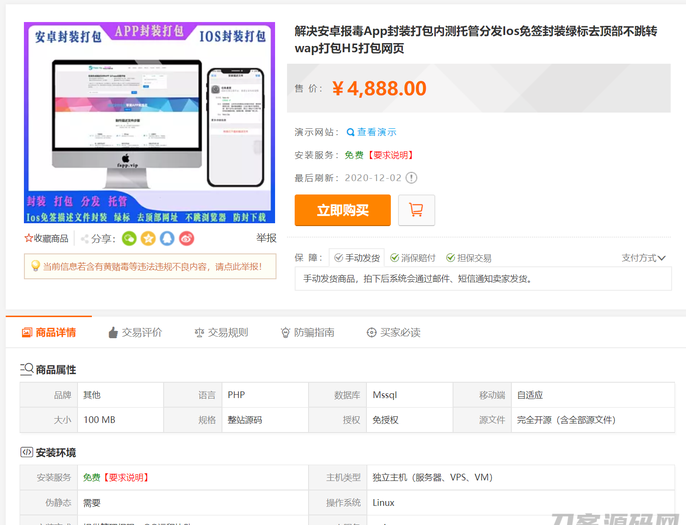The image size is (686, 525).
Task: Open 【要求说明】 link beside 安装服务 免费
Action: click(x=391, y=155)
